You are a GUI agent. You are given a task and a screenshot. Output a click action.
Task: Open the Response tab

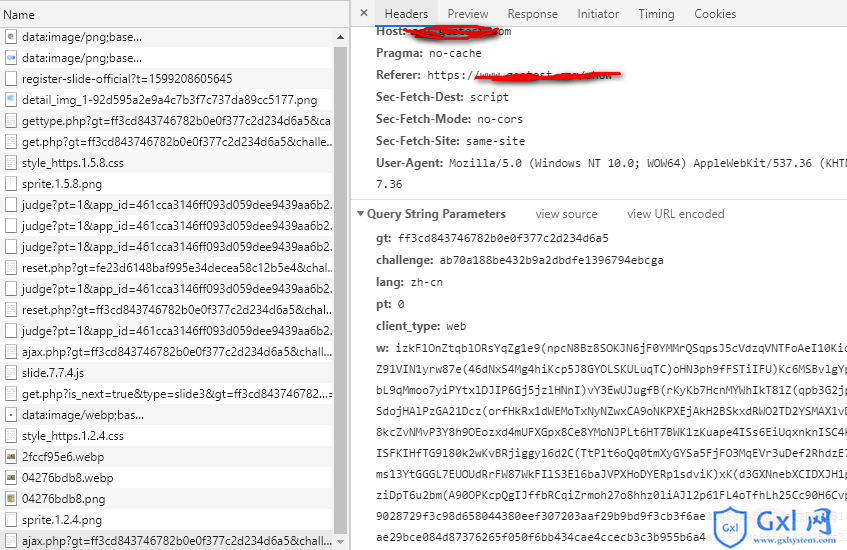(x=533, y=14)
